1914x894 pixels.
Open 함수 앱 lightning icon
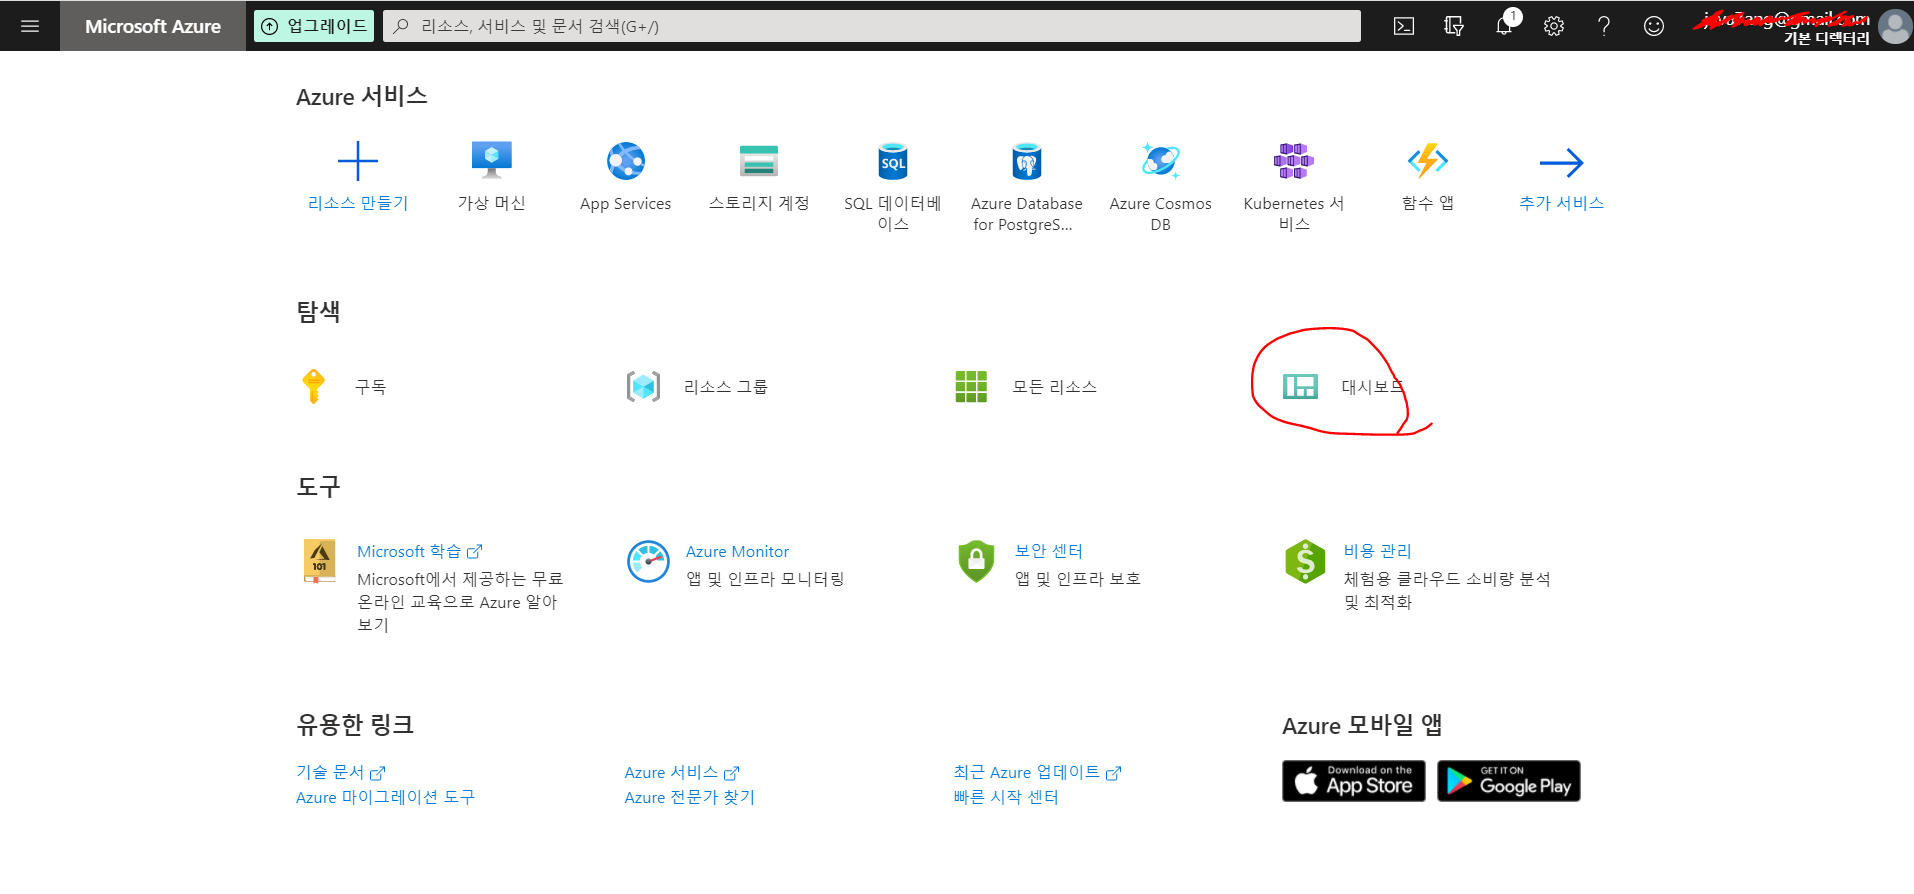1428,161
